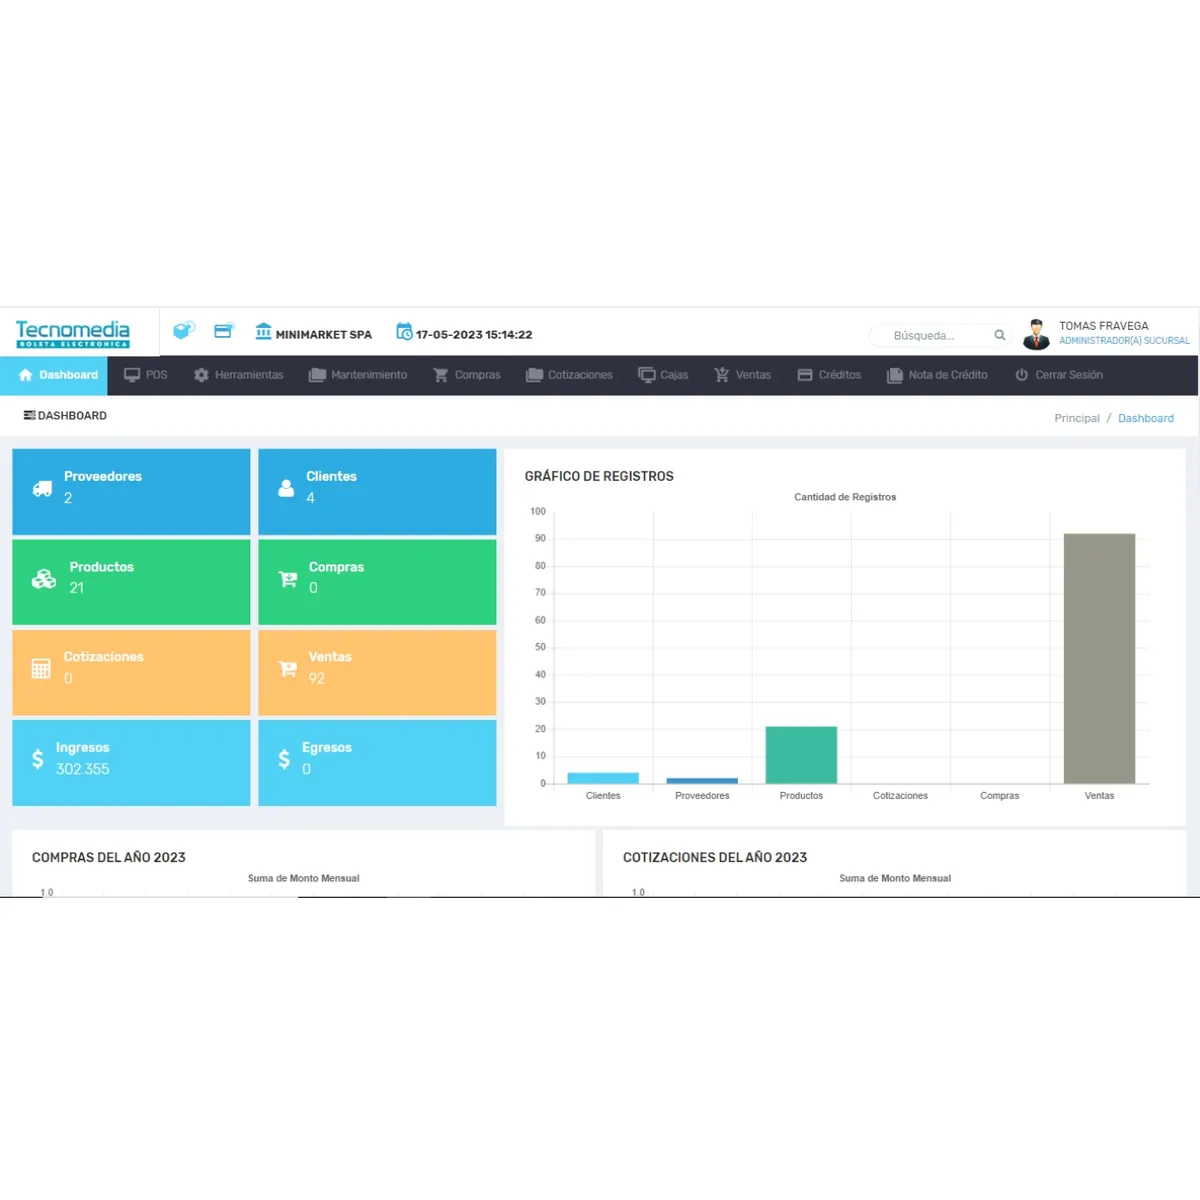This screenshot has width=1200, height=1200.
Task: Click the search magnifier icon
Action: pyautogui.click(x=999, y=335)
